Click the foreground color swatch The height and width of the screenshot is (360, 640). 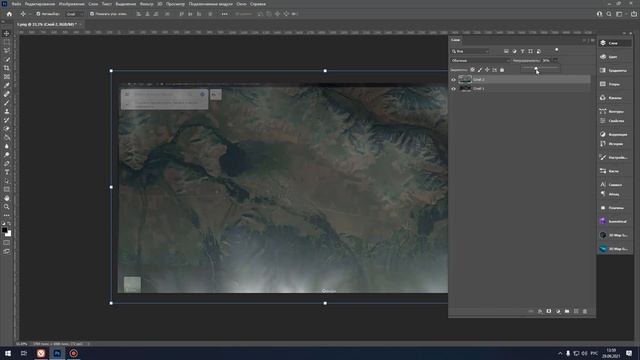4,230
